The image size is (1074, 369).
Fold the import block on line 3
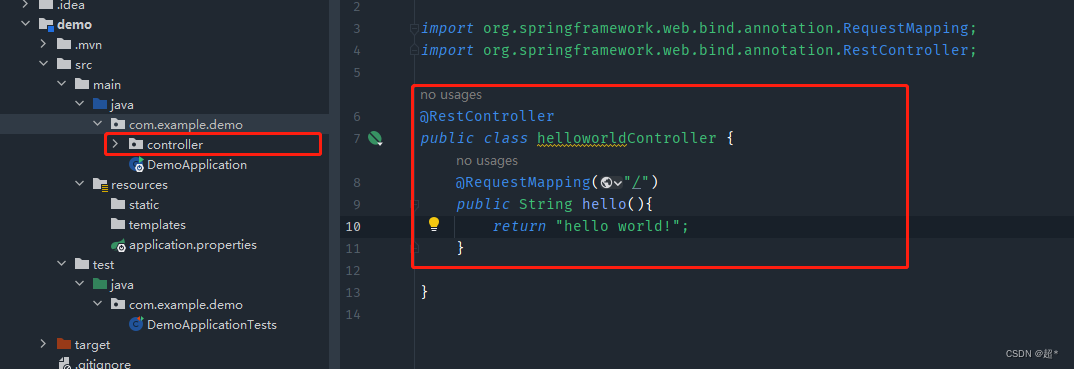414,29
